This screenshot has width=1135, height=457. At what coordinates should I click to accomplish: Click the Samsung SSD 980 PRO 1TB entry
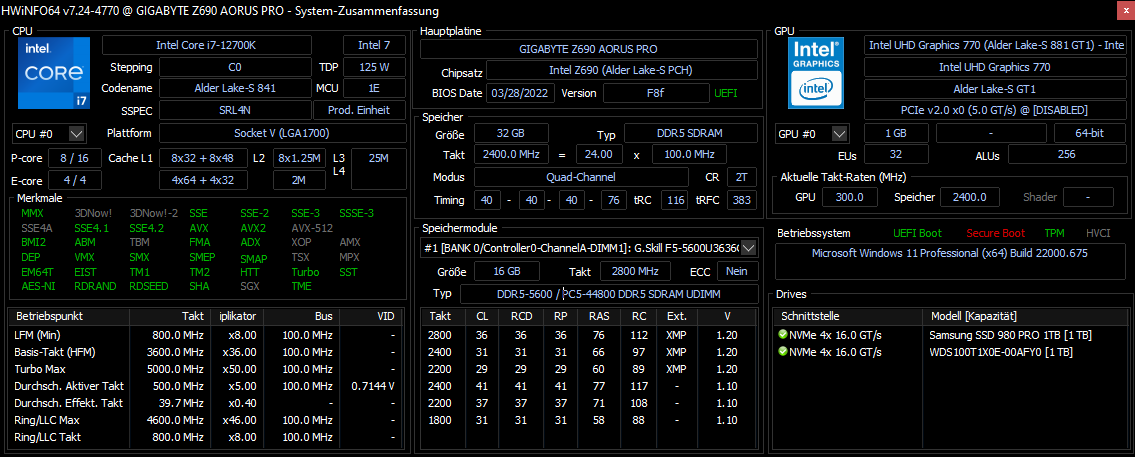coord(1010,335)
